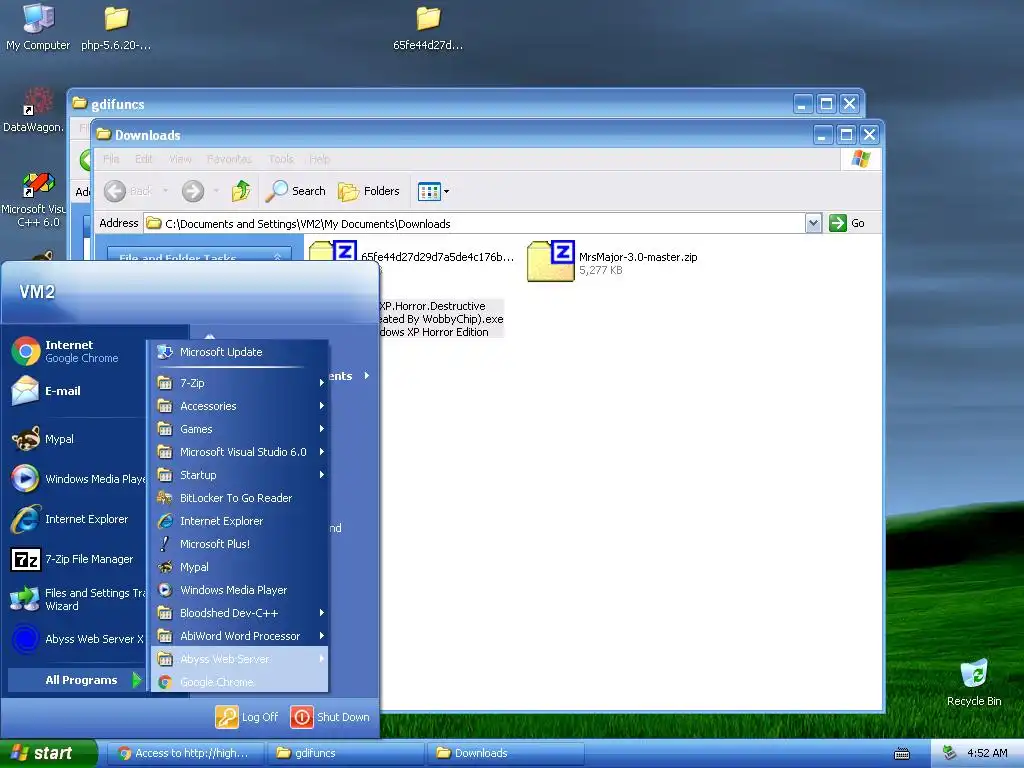1024x768 pixels.
Task: Select the XP.Horror.Destructive exe file
Action: pos(441,319)
